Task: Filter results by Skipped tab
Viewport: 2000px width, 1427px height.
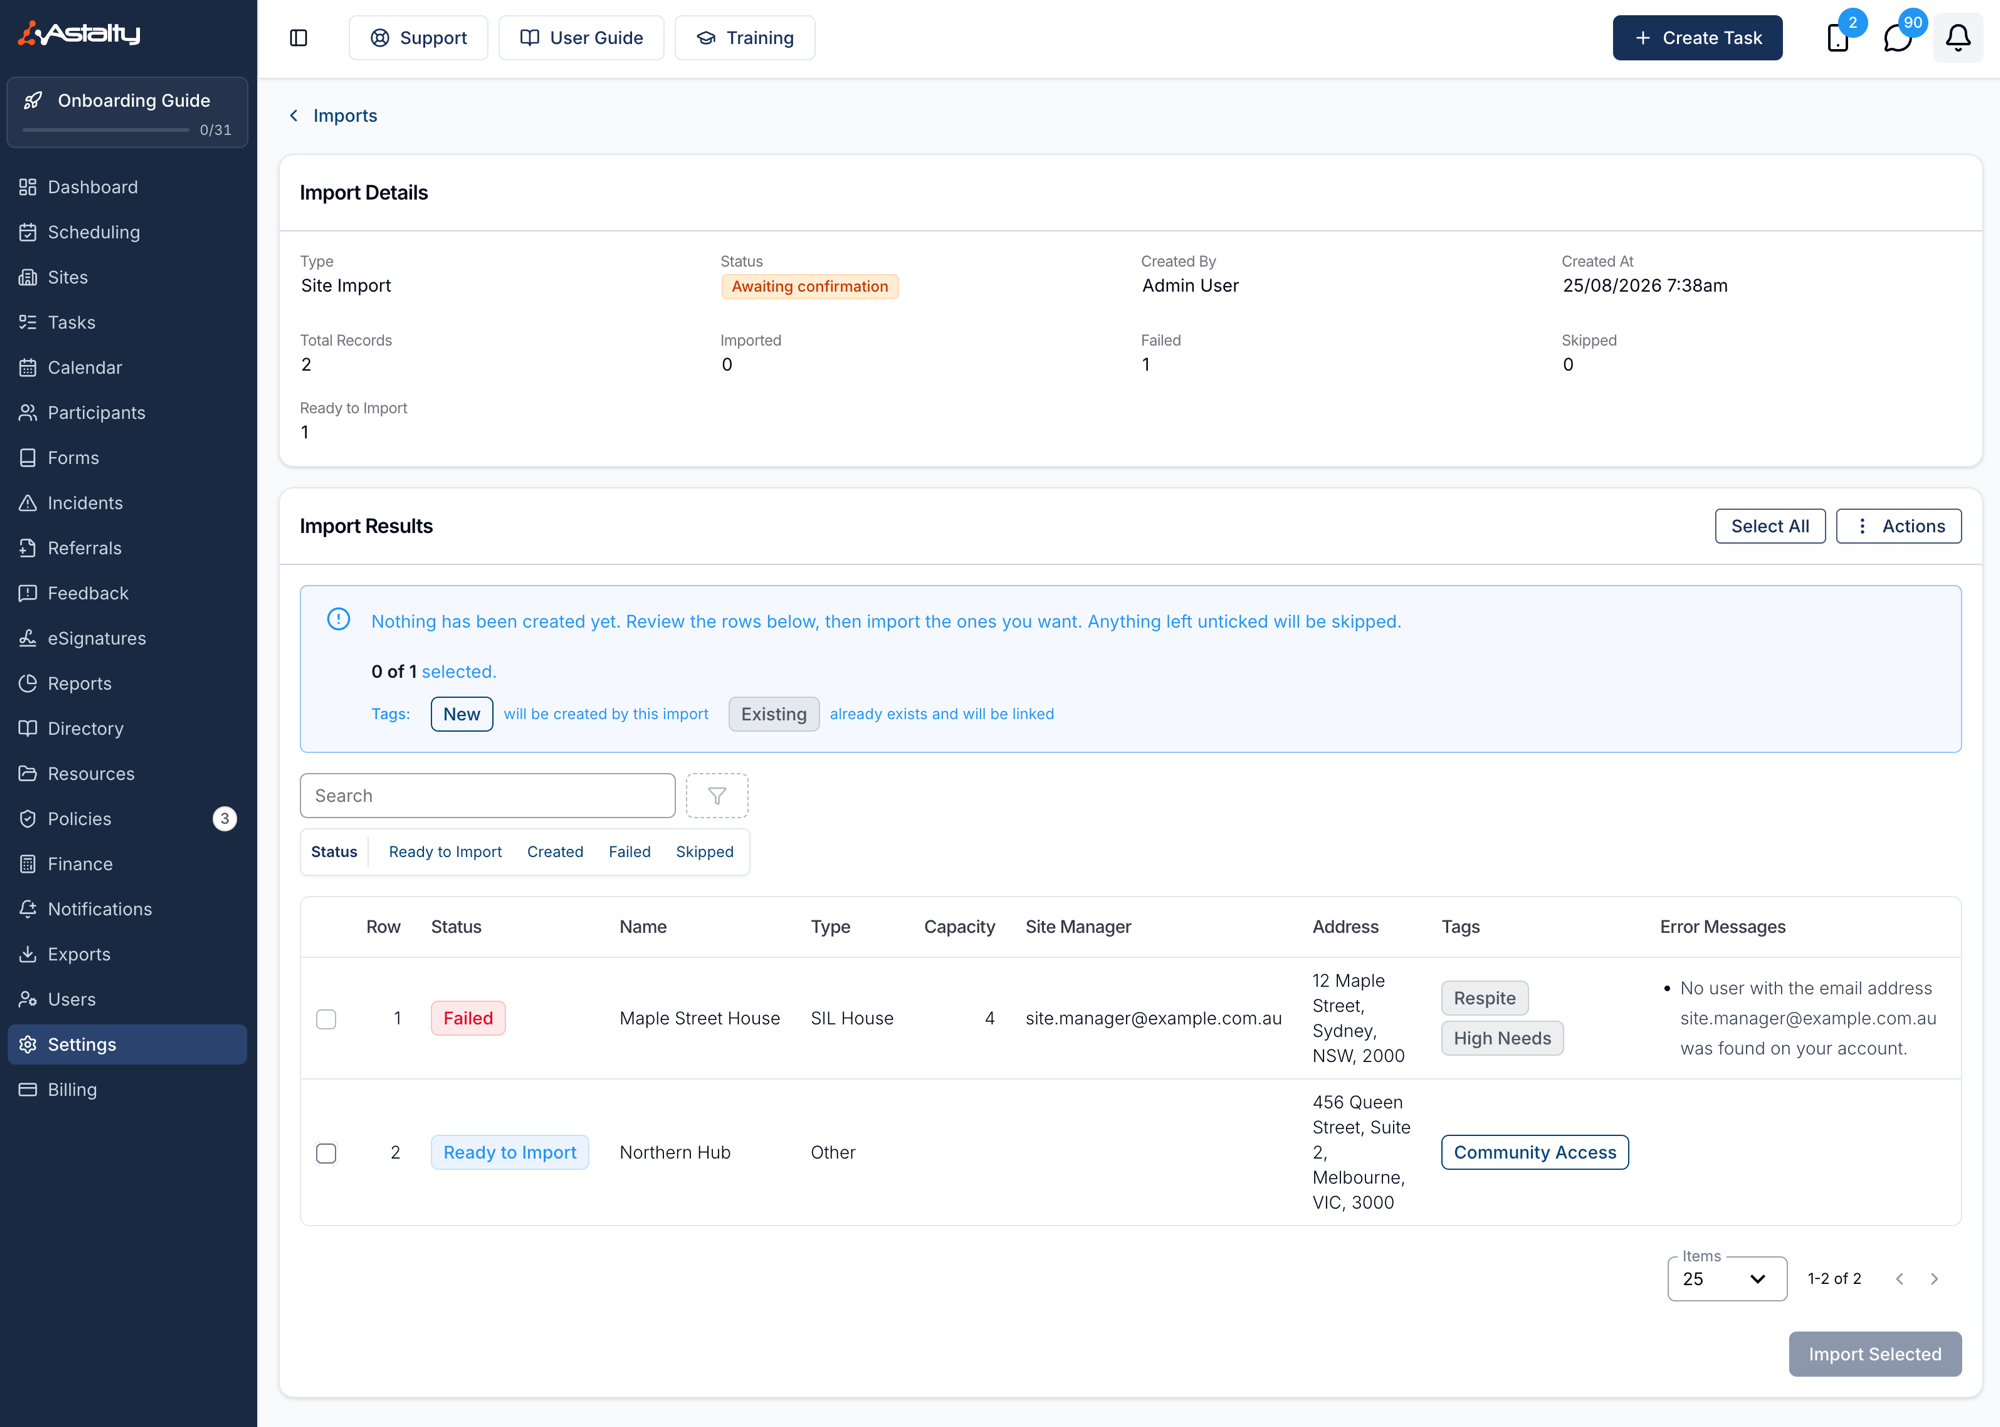Action: pyautogui.click(x=704, y=852)
